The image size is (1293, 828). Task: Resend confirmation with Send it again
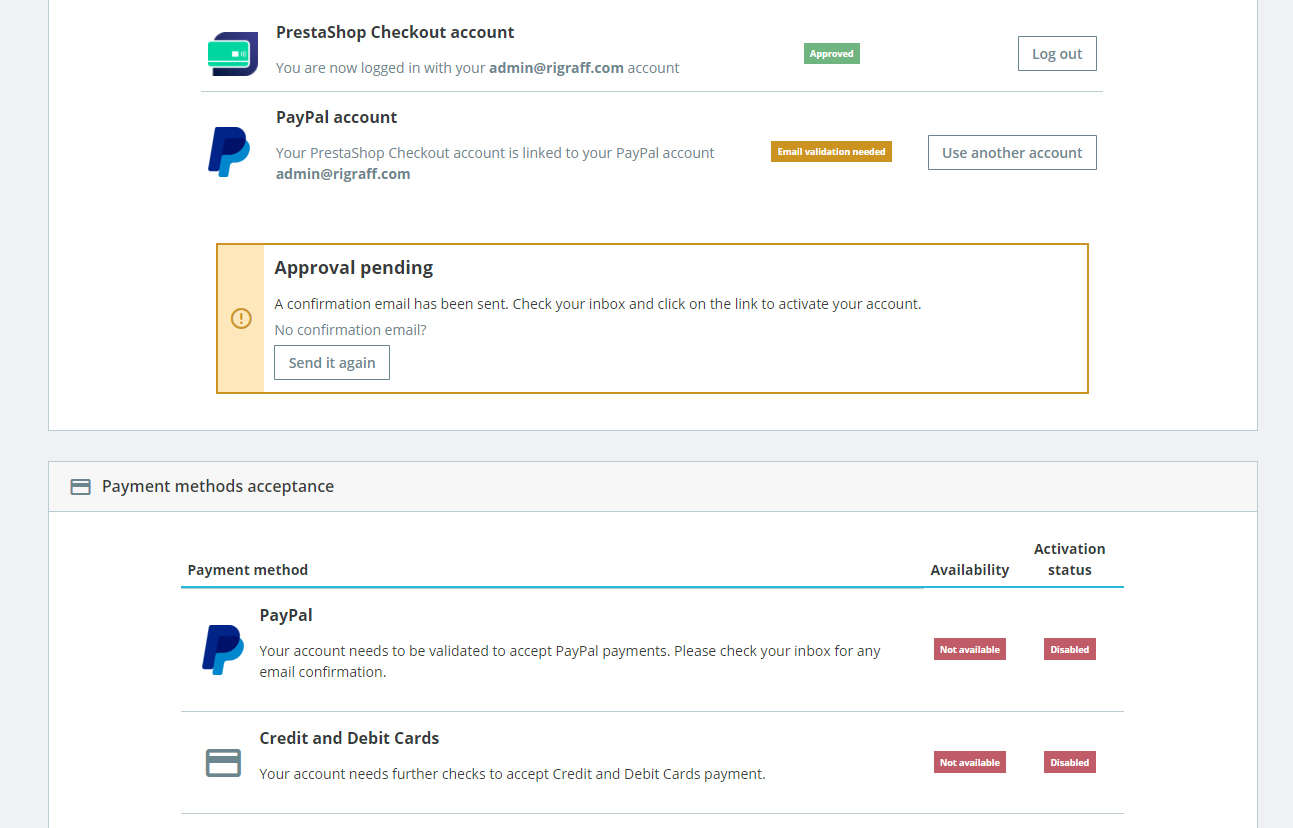pyautogui.click(x=332, y=363)
